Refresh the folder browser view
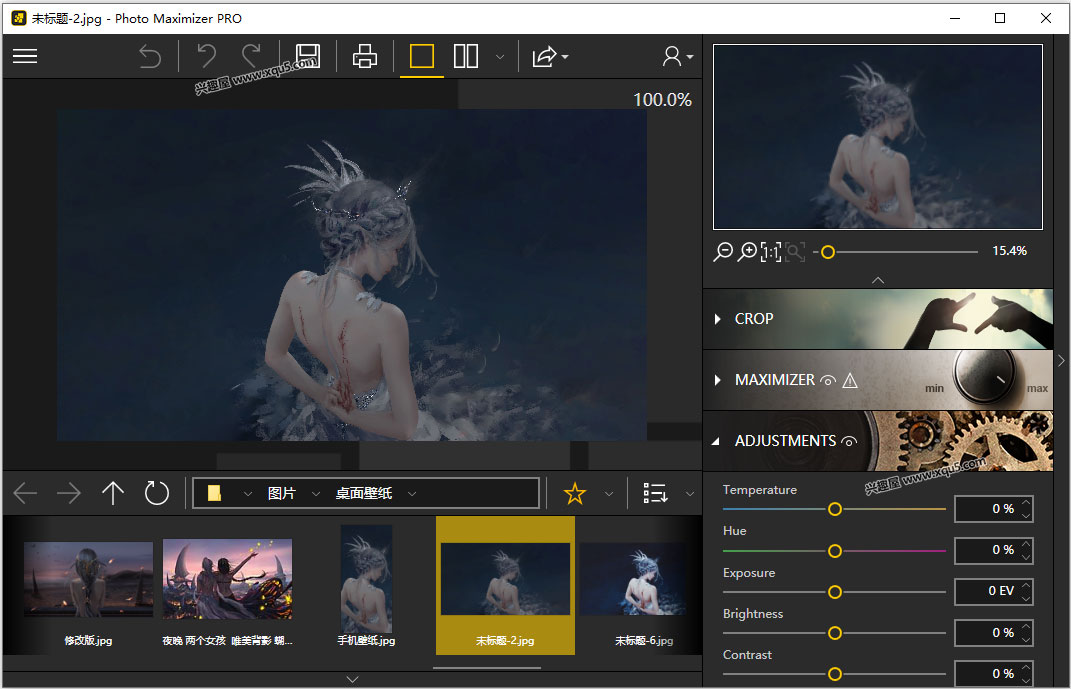Screen dimensions: 1071x689 coord(157,493)
